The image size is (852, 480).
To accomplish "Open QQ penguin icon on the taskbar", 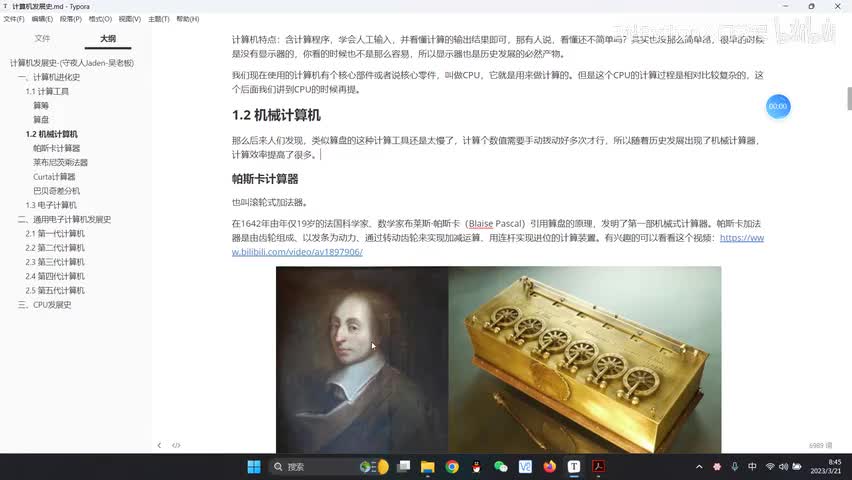I will 477,466.
